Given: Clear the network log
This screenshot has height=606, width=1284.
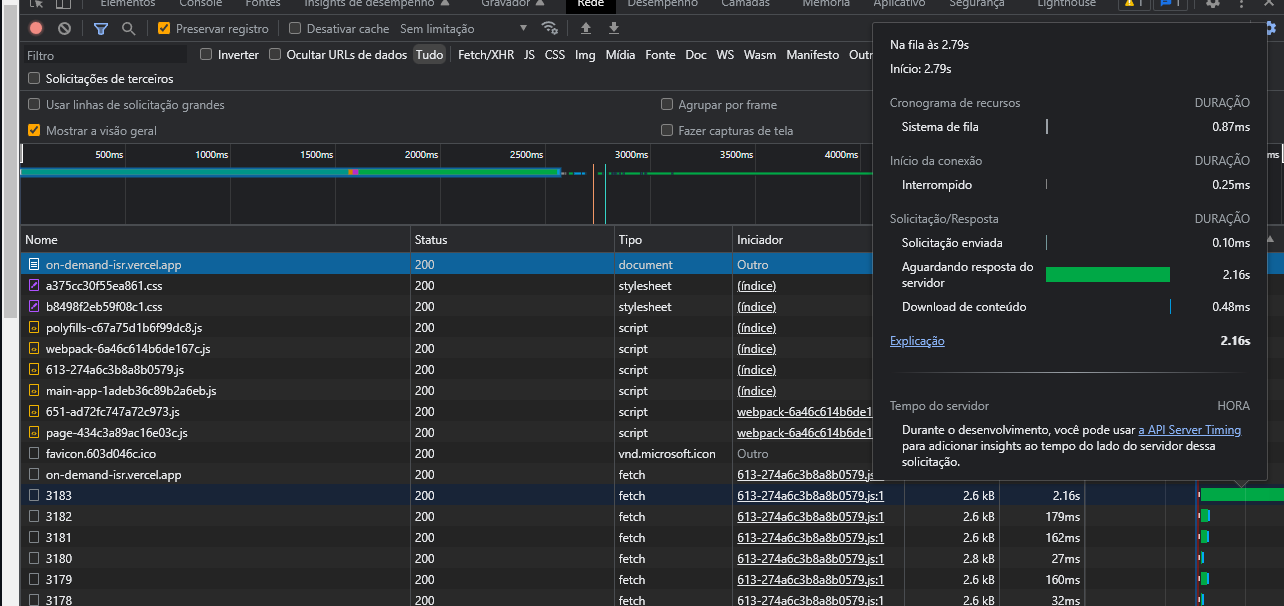Looking at the screenshot, I should coord(63,28).
